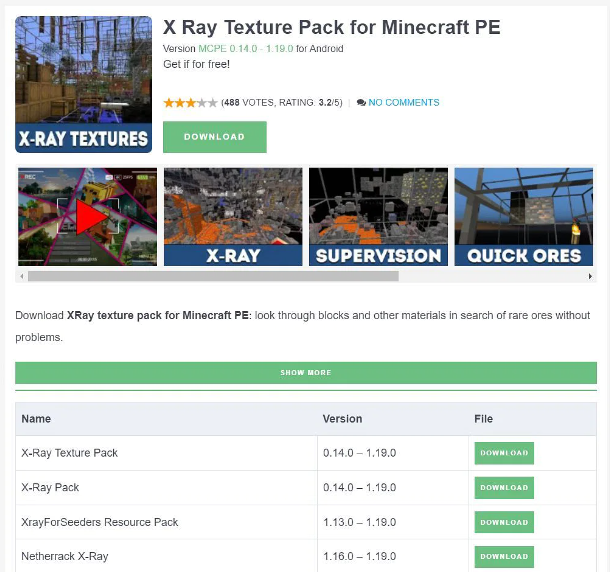Click the X-Ray Textures cover image

(x=84, y=84)
